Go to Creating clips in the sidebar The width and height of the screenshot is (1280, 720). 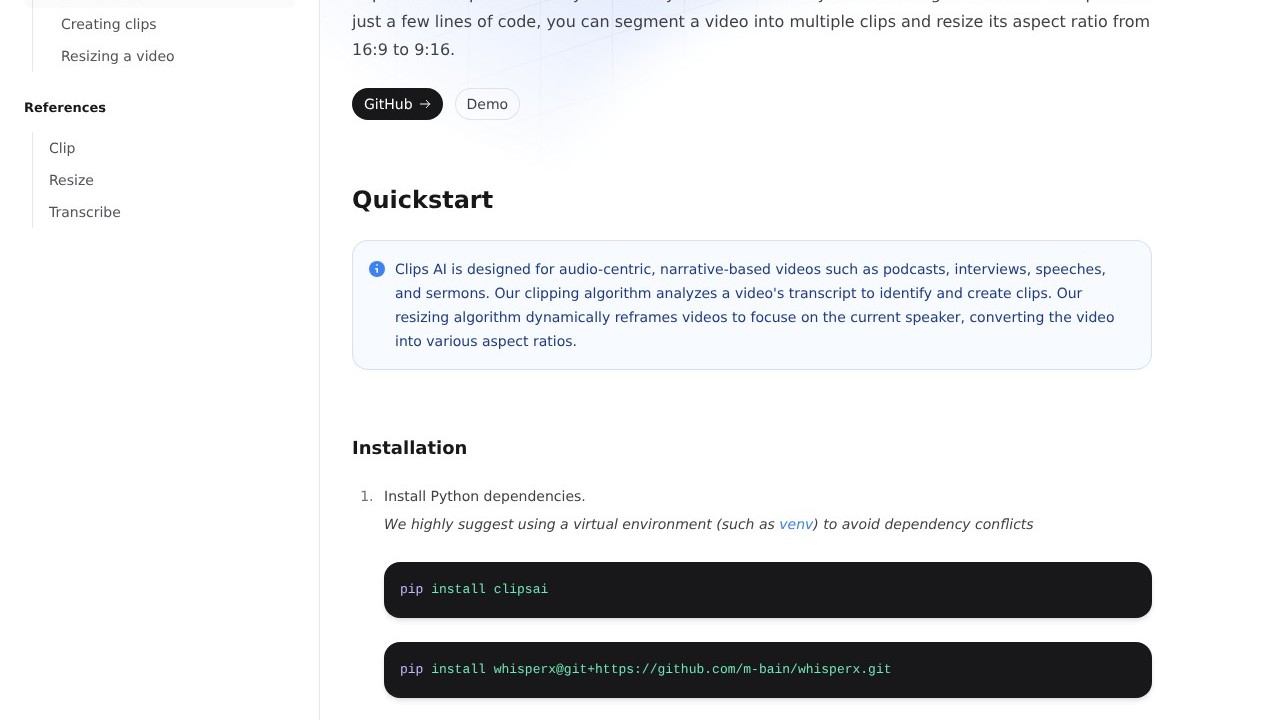click(108, 24)
